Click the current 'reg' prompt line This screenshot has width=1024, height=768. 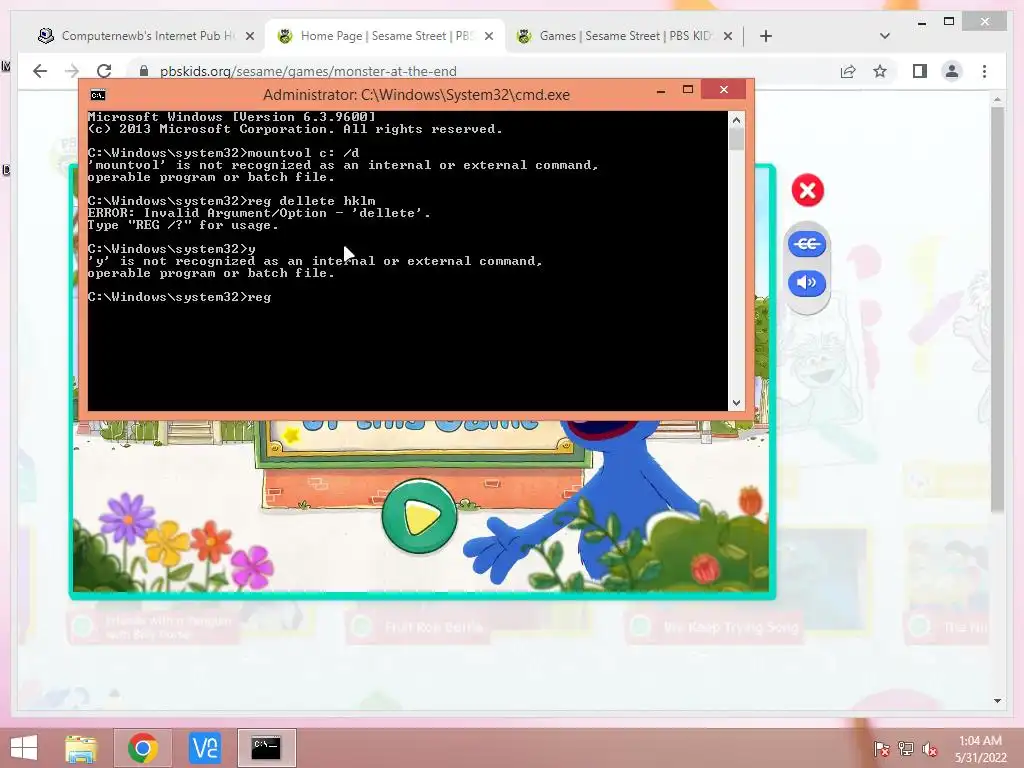click(180, 297)
